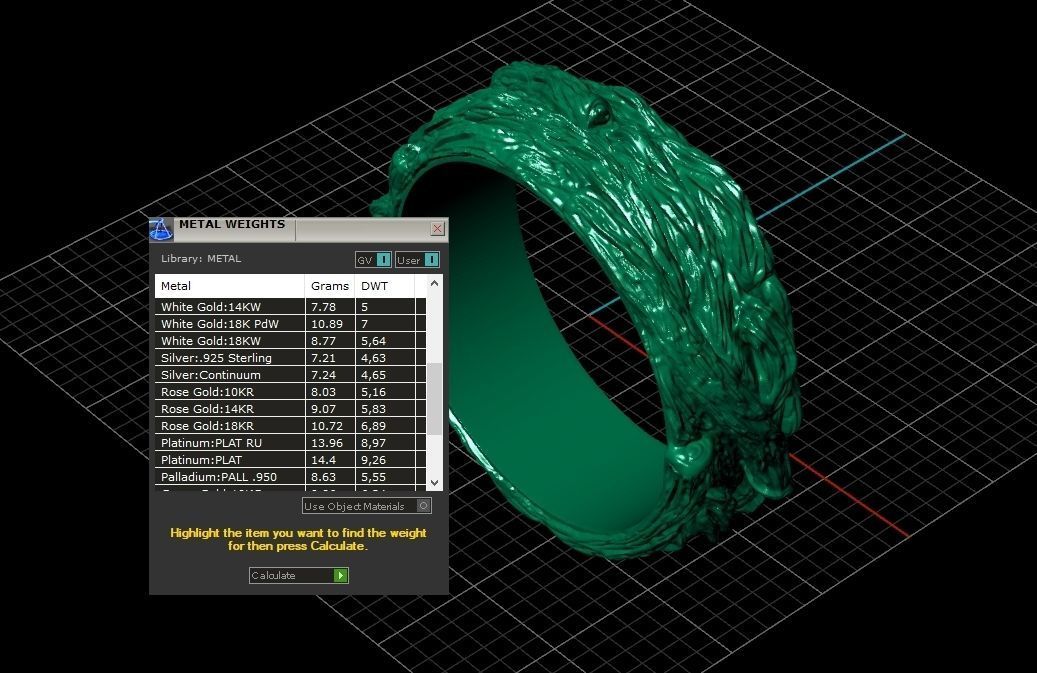Image resolution: width=1037 pixels, height=673 pixels.
Task: Select the White Gold:14KW row
Action: (290, 307)
